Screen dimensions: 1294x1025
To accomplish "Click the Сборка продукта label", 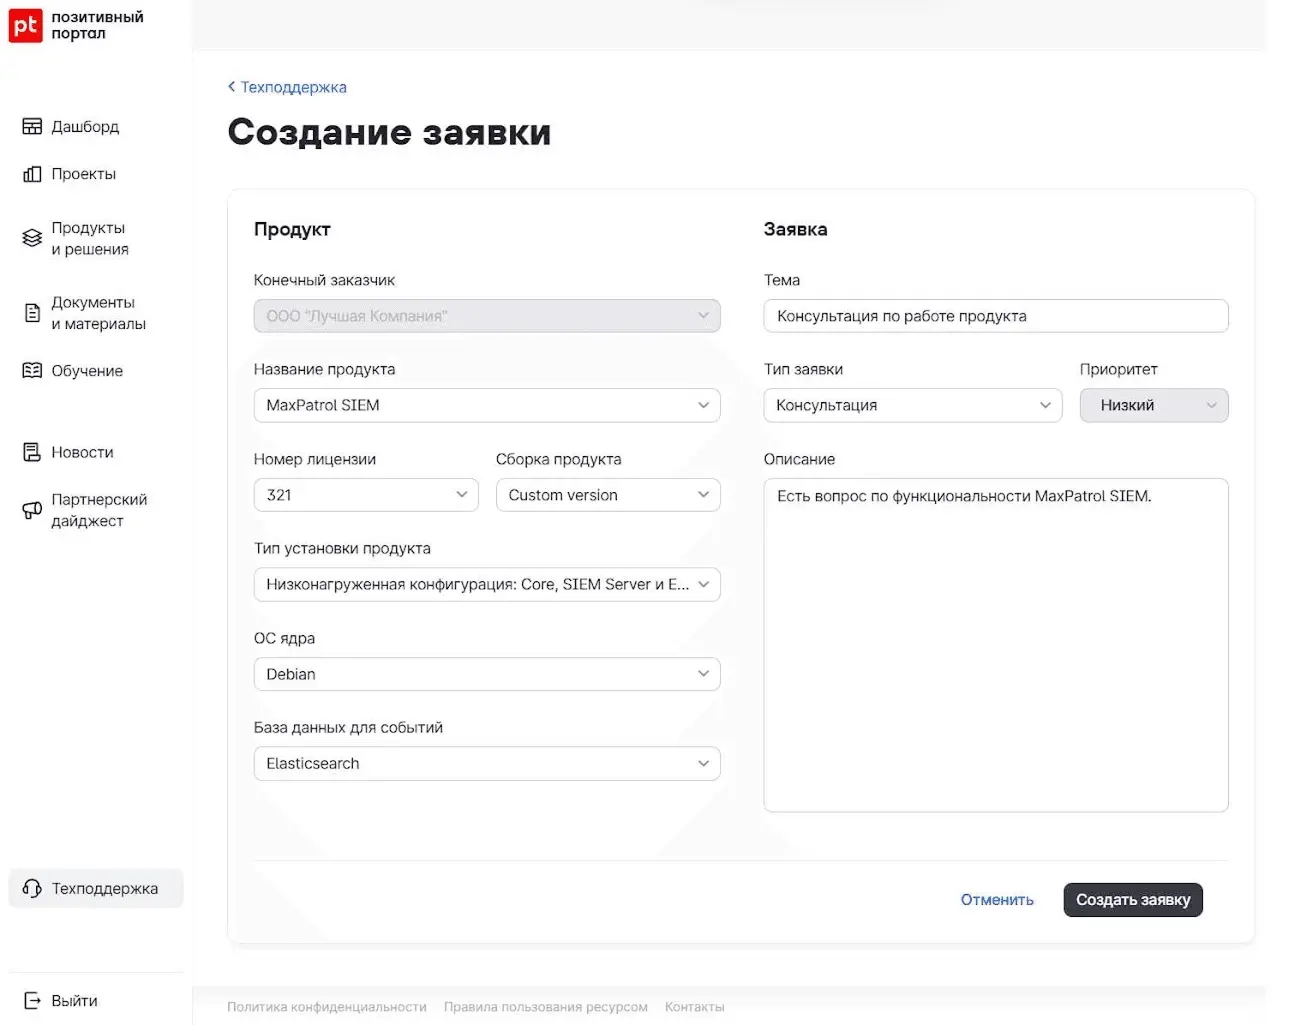I will pyautogui.click(x=559, y=459).
